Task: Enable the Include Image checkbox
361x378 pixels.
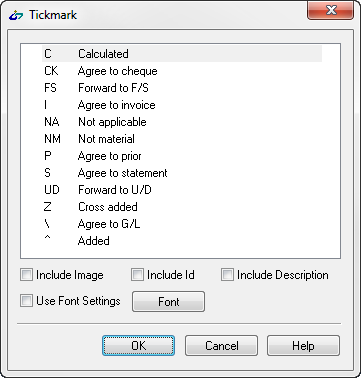Action: [26, 275]
